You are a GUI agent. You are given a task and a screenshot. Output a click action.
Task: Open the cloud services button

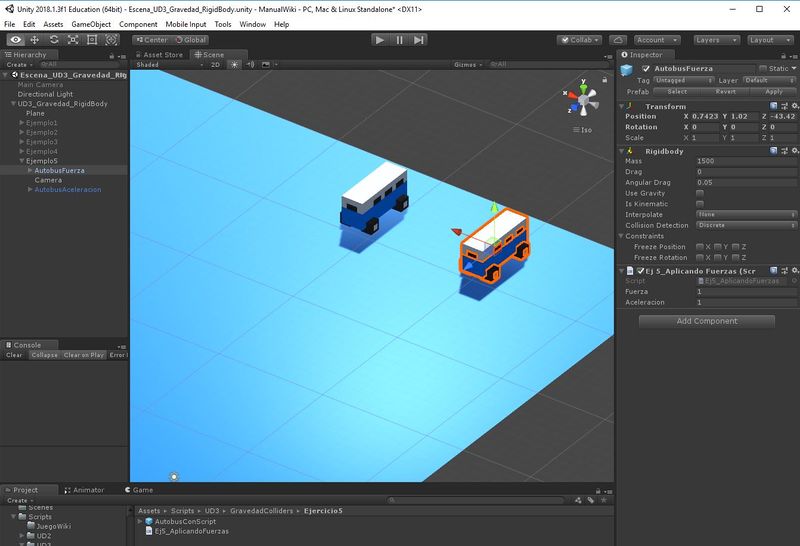pyautogui.click(x=618, y=40)
